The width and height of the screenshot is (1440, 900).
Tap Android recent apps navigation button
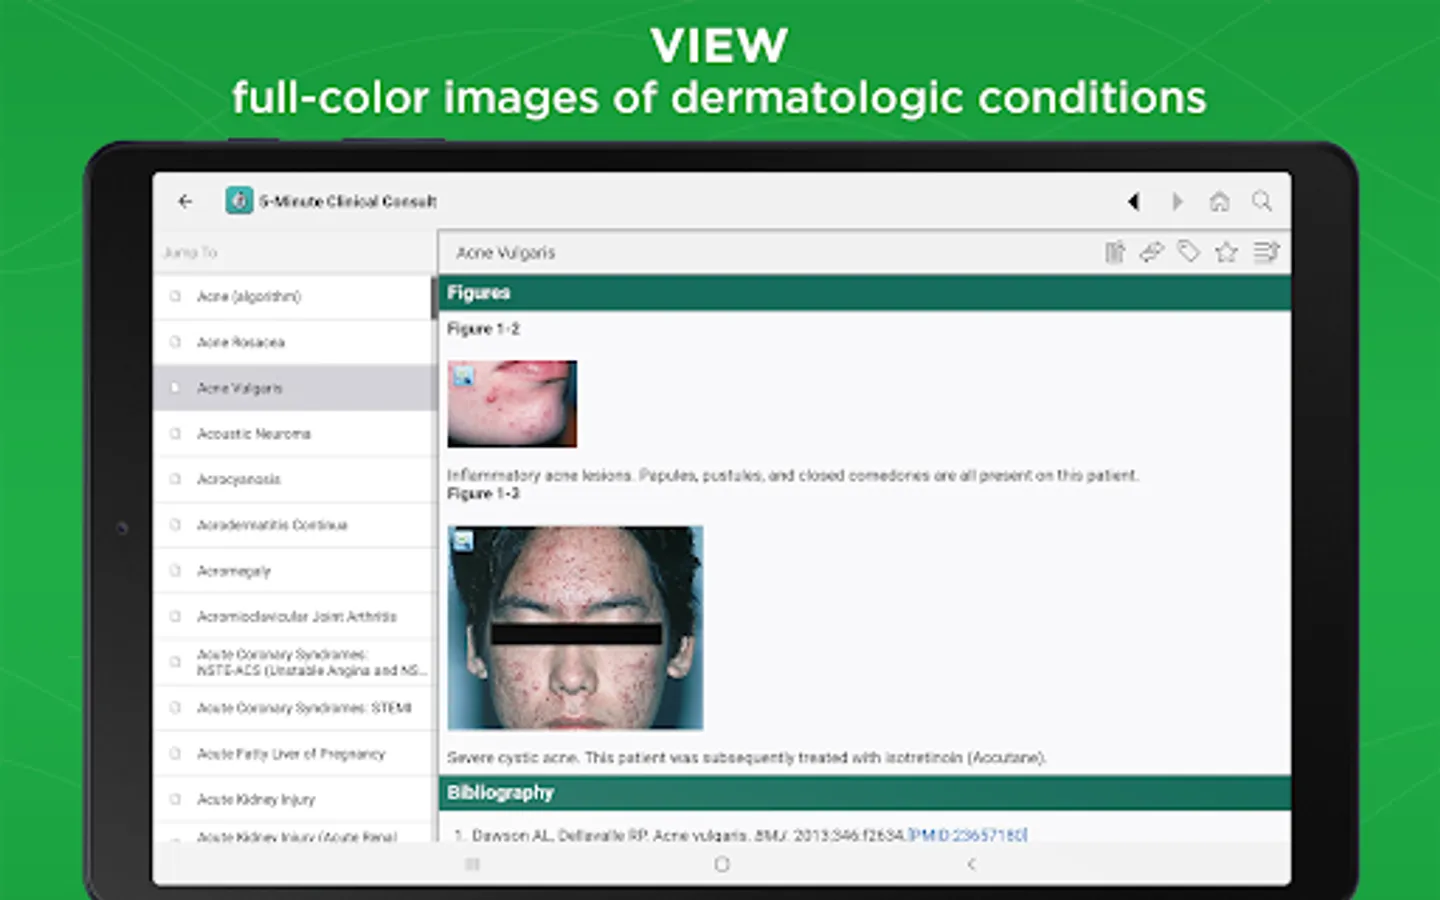point(473,863)
